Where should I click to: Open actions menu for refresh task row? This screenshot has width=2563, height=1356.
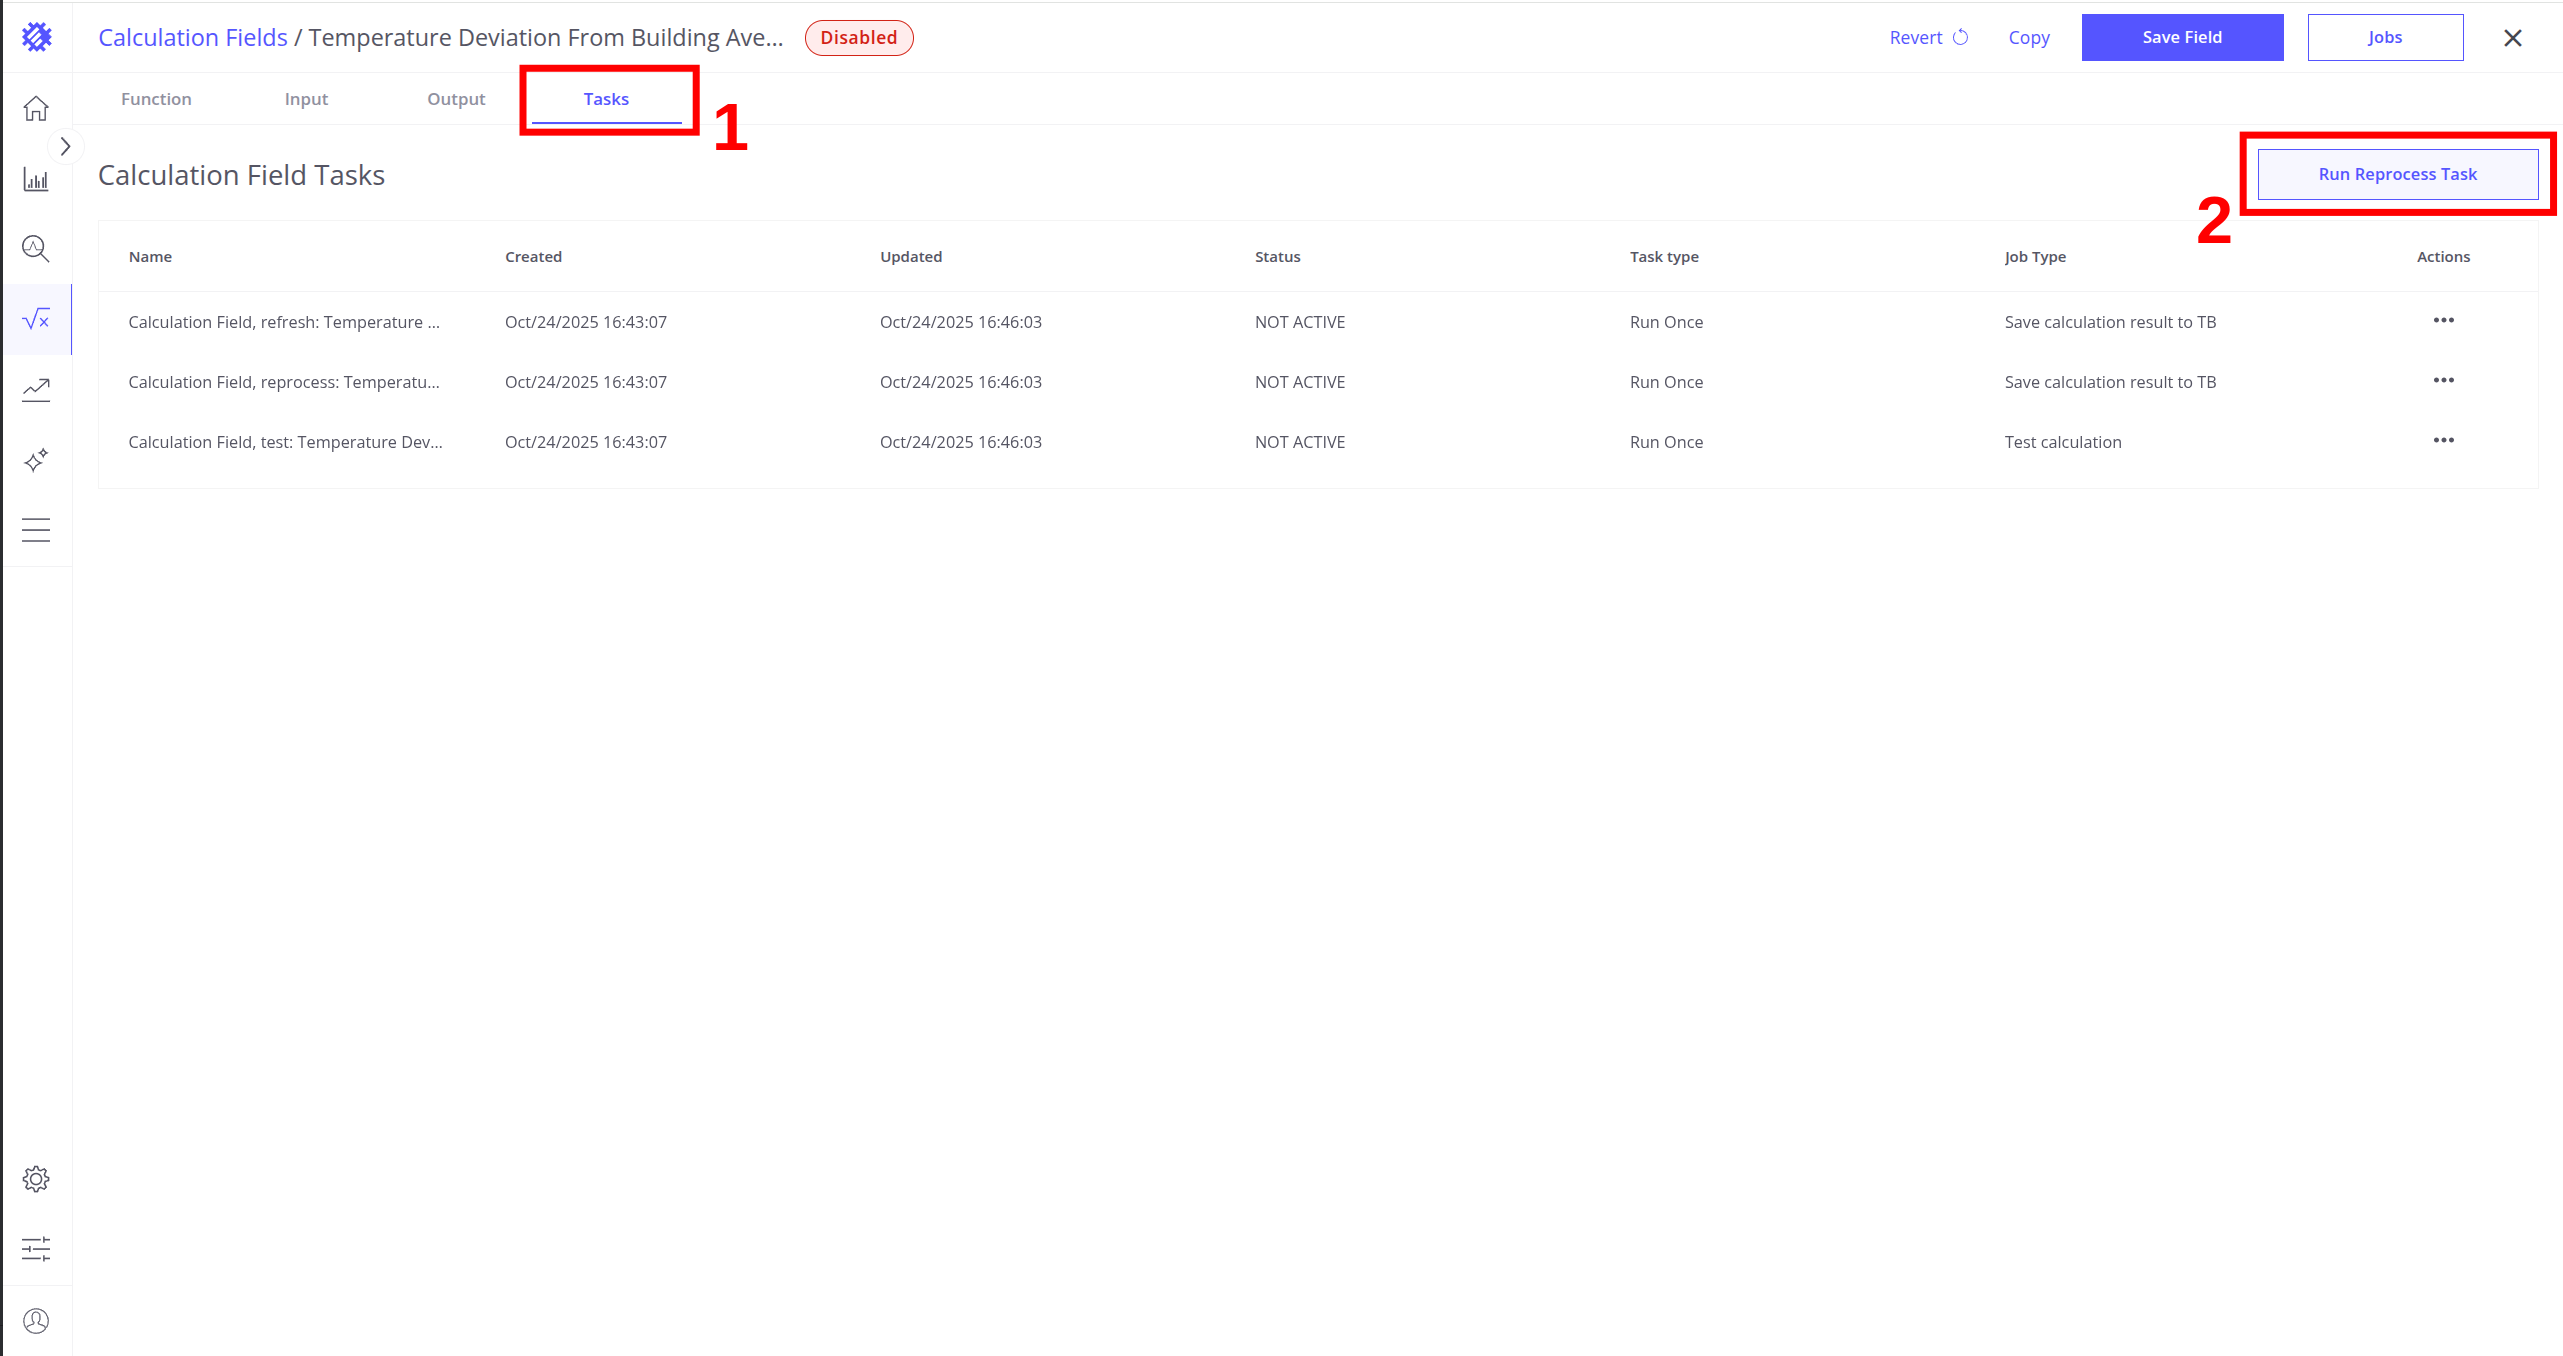(2443, 321)
